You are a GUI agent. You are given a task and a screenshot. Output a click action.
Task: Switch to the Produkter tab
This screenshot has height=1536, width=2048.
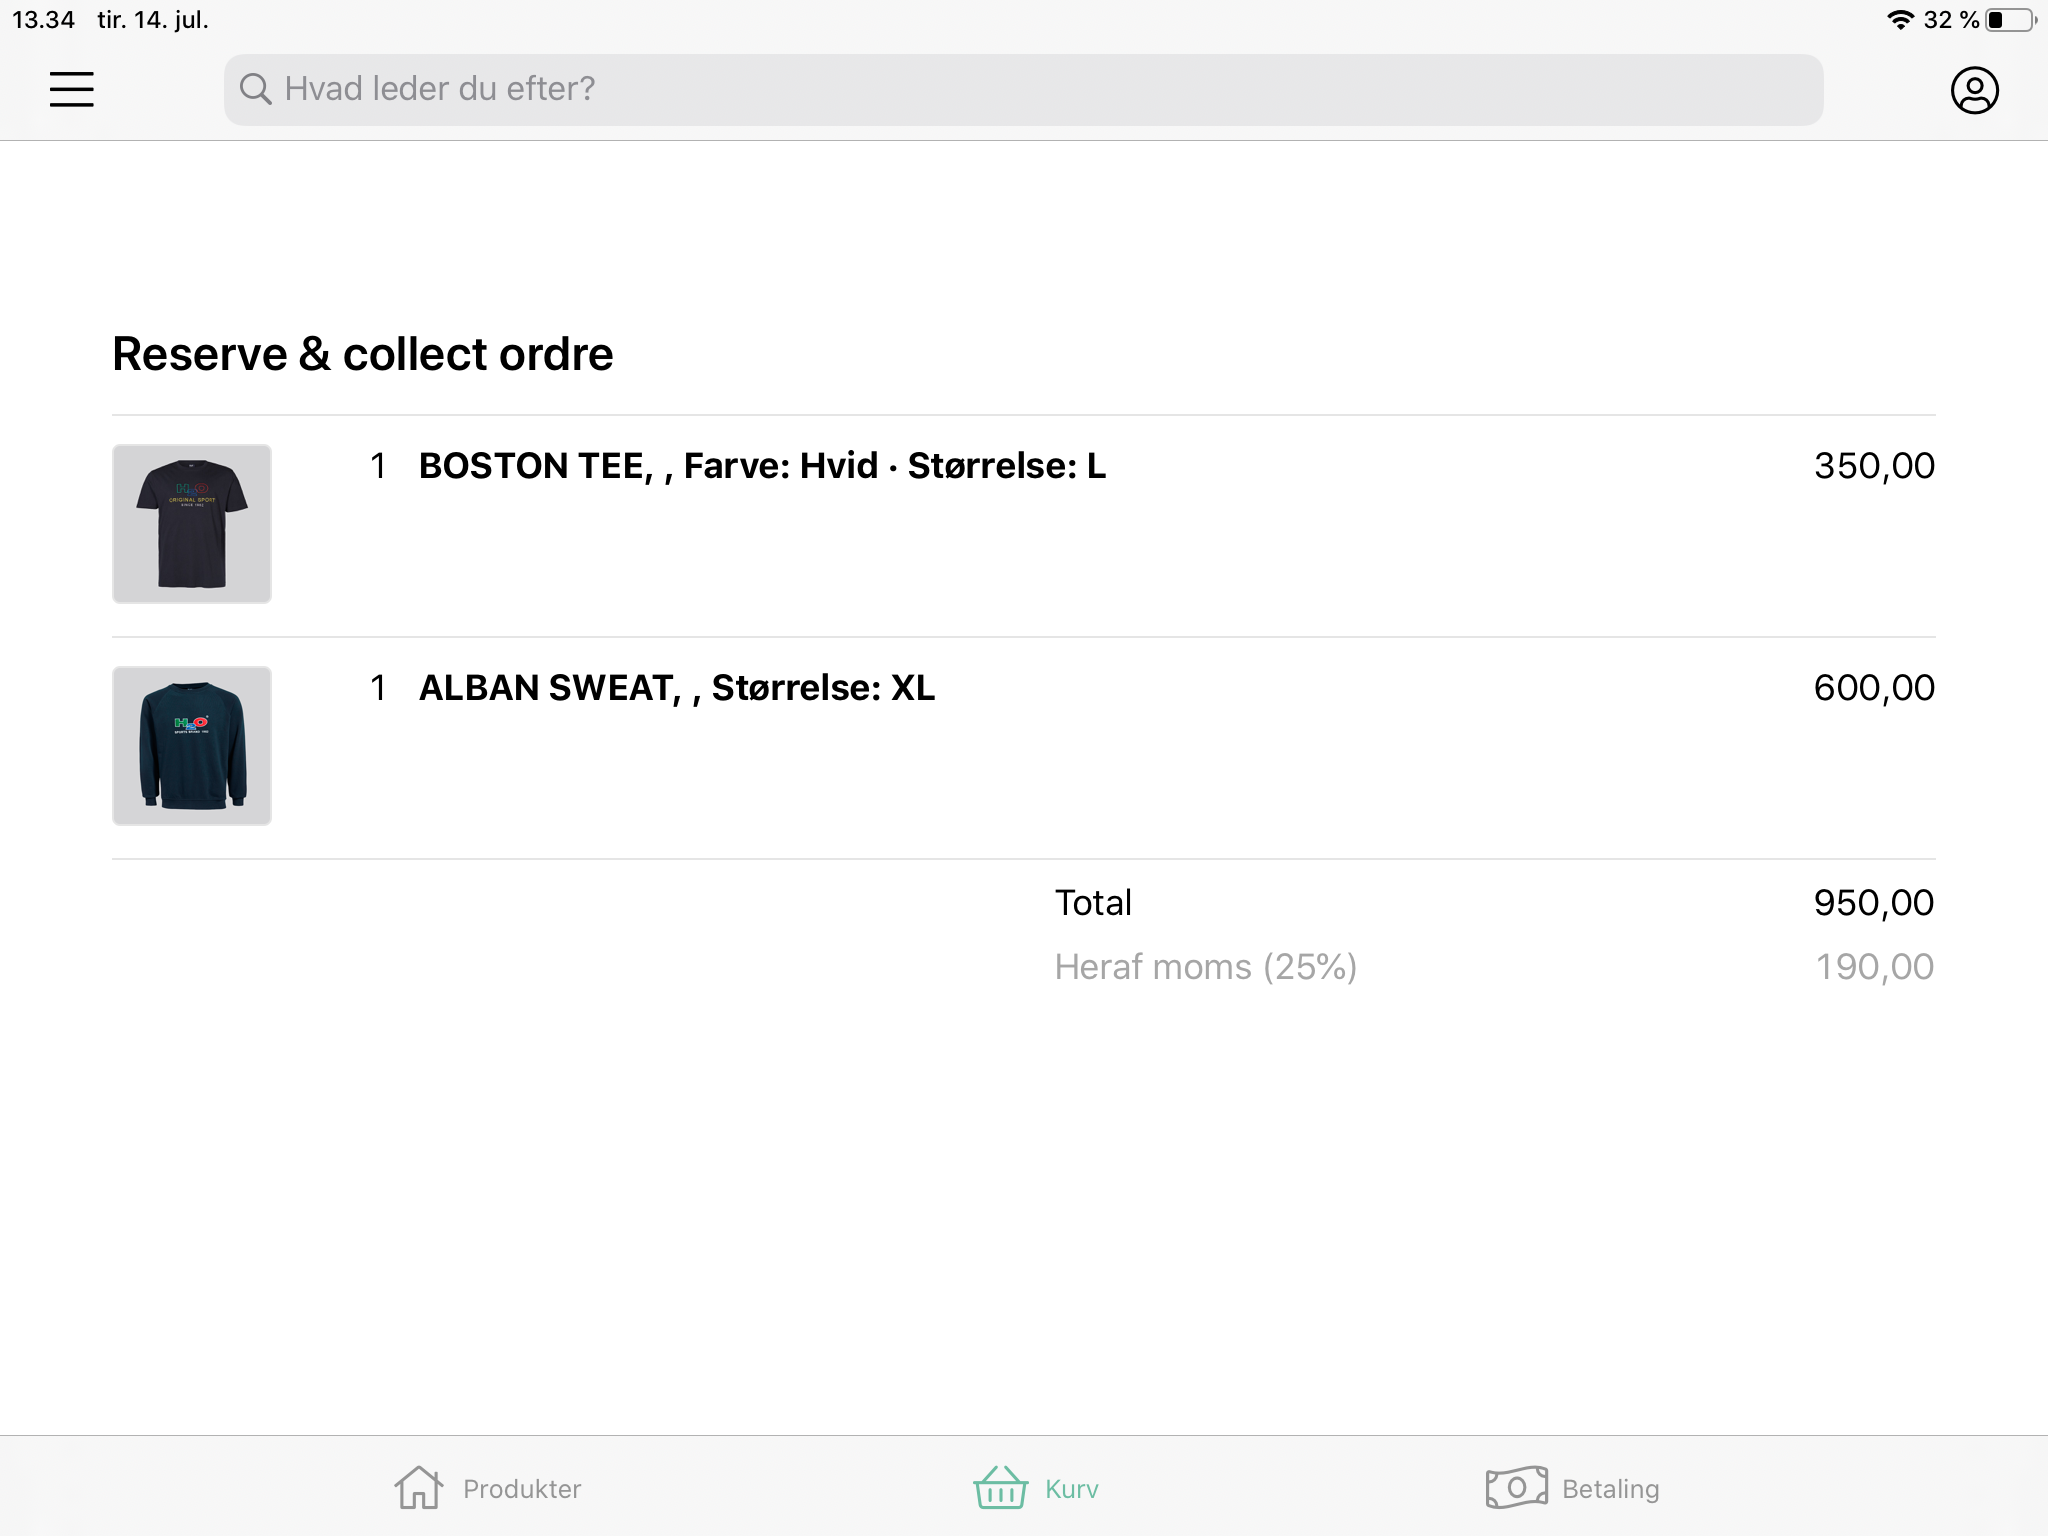(522, 1489)
